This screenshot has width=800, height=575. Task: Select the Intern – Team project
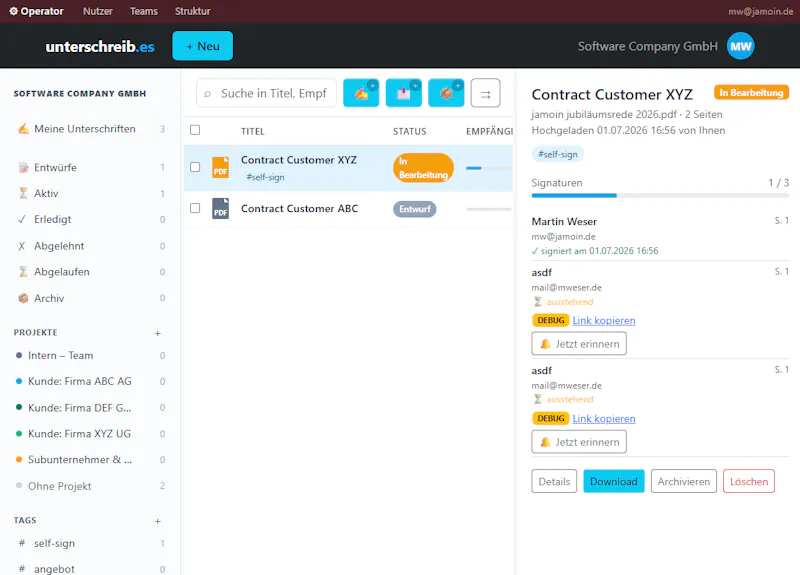pyautogui.click(x=90, y=355)
